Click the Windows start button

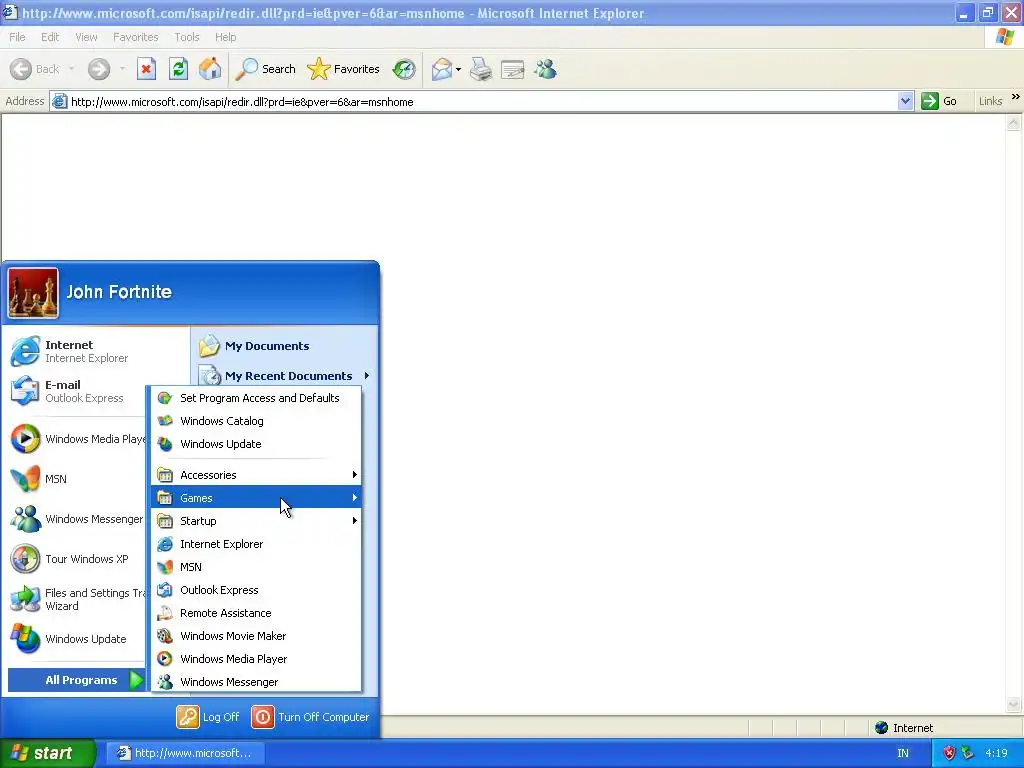[x=47, y=753]
